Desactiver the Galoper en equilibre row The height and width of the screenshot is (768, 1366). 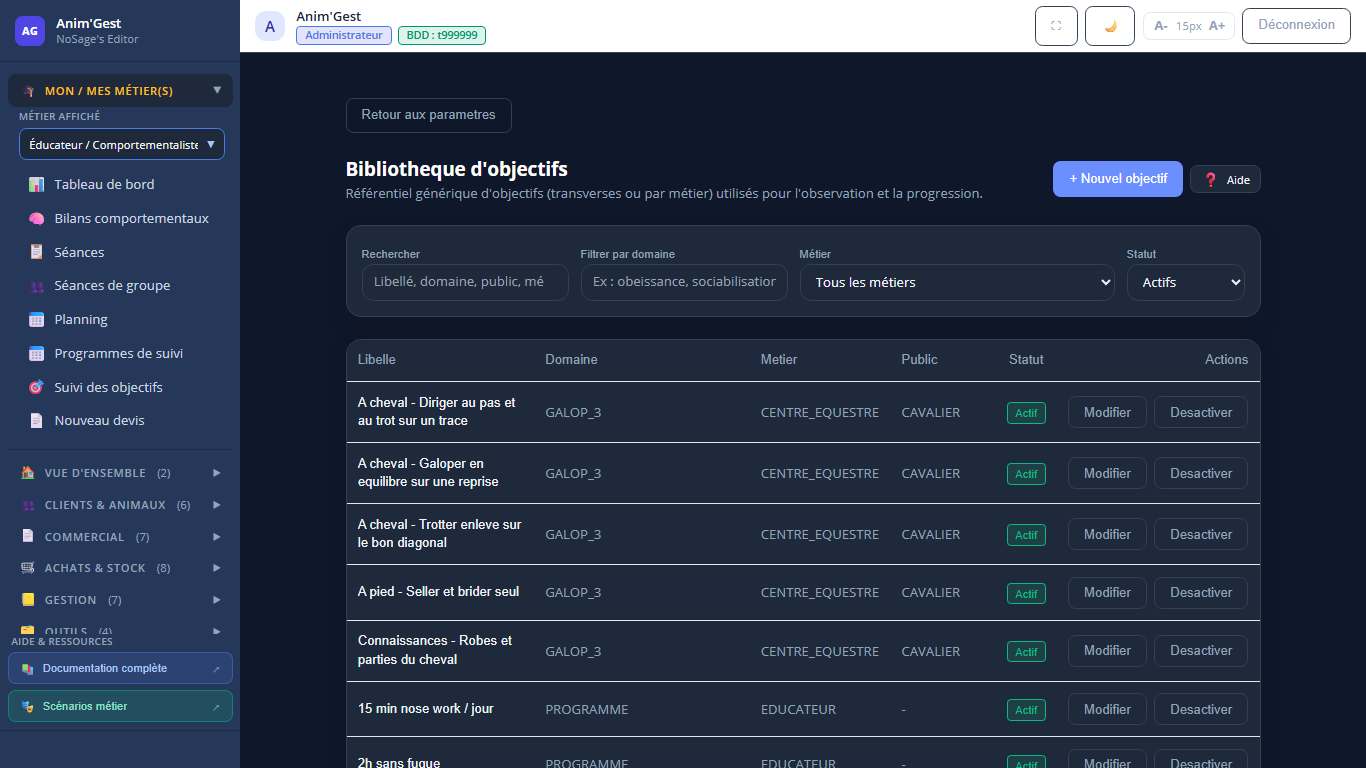[1201, 473]
